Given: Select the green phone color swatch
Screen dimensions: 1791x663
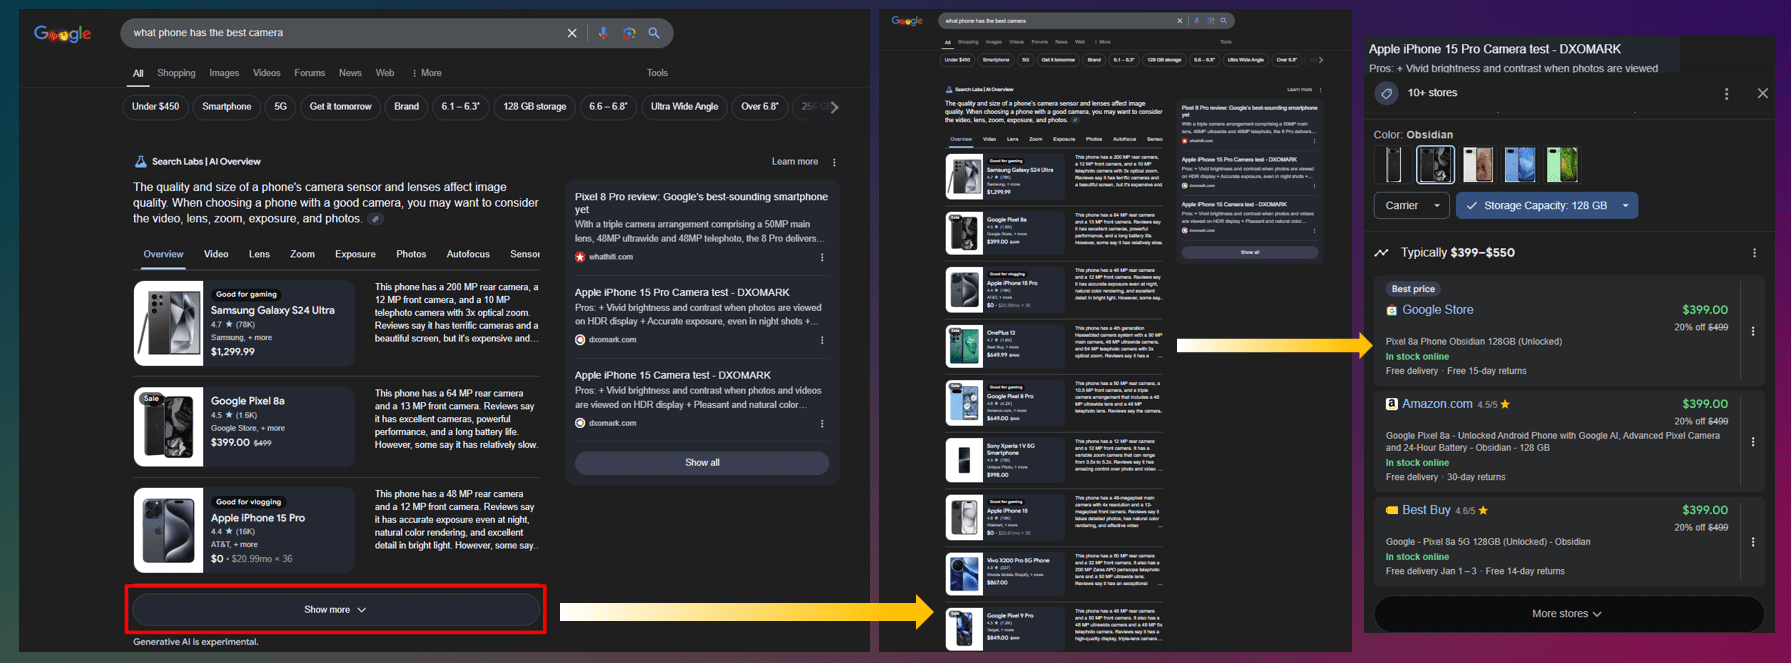Looking at the screenshot, I should [x=1562, y=165].
